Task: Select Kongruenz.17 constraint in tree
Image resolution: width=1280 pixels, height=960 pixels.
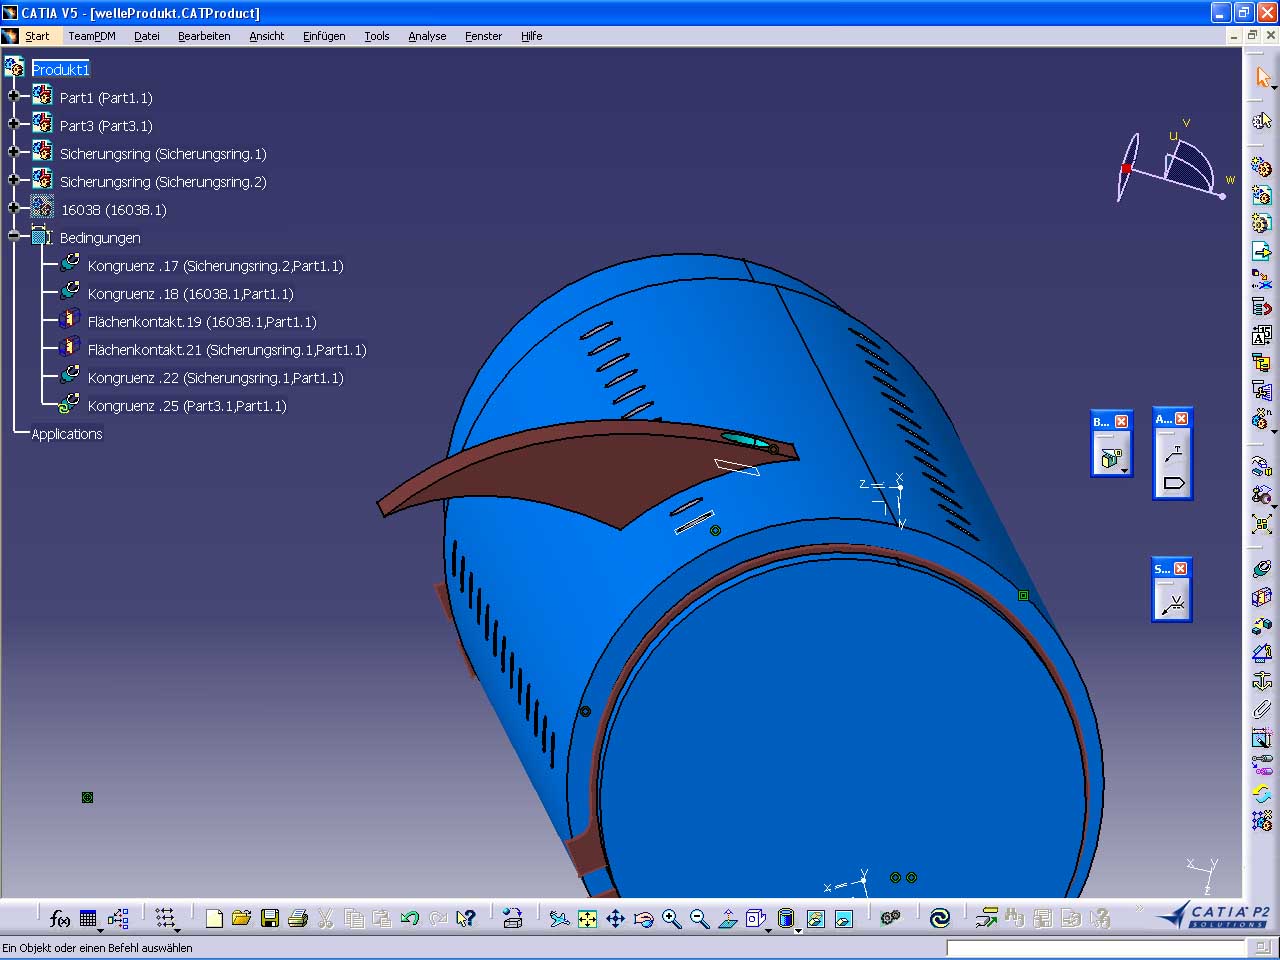Action: coord(215,266)
